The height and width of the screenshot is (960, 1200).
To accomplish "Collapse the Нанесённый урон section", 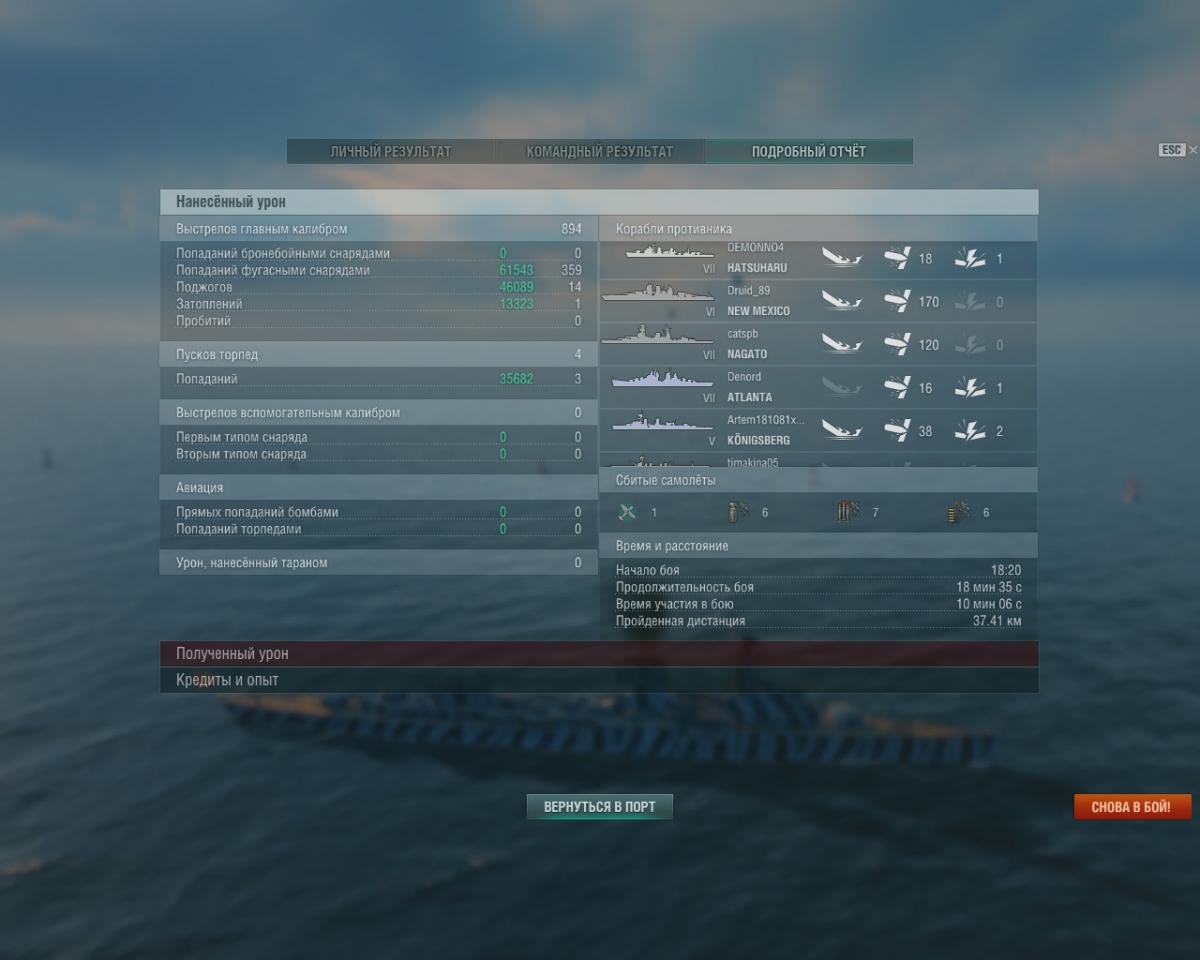I will (599, 202).
